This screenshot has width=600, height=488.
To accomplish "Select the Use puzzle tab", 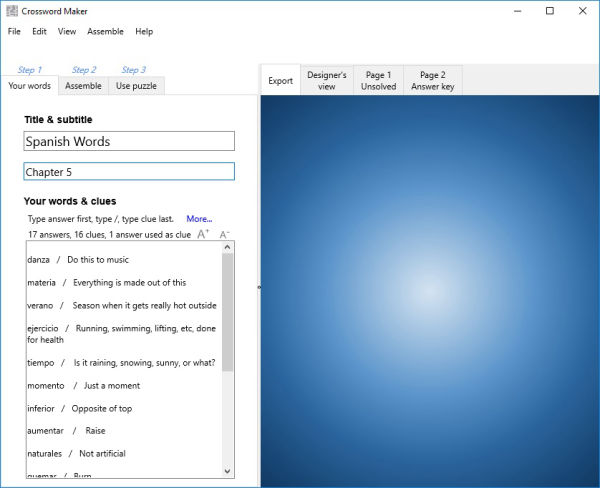I will (x=136, y=86).
